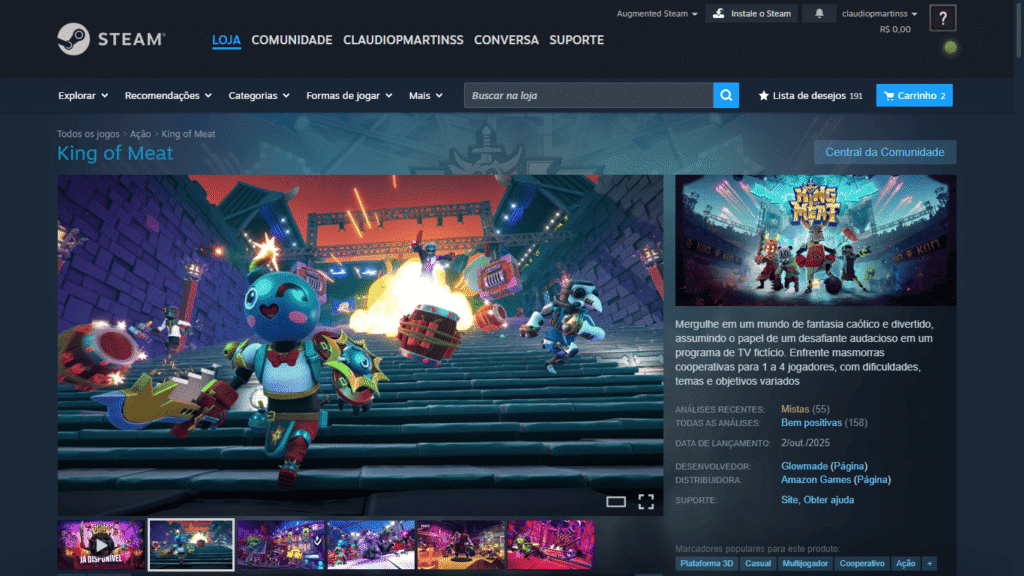This screenshot has width=1024, height=576.
Task: Open the notifications bell
Action: [x=820, y=14]
